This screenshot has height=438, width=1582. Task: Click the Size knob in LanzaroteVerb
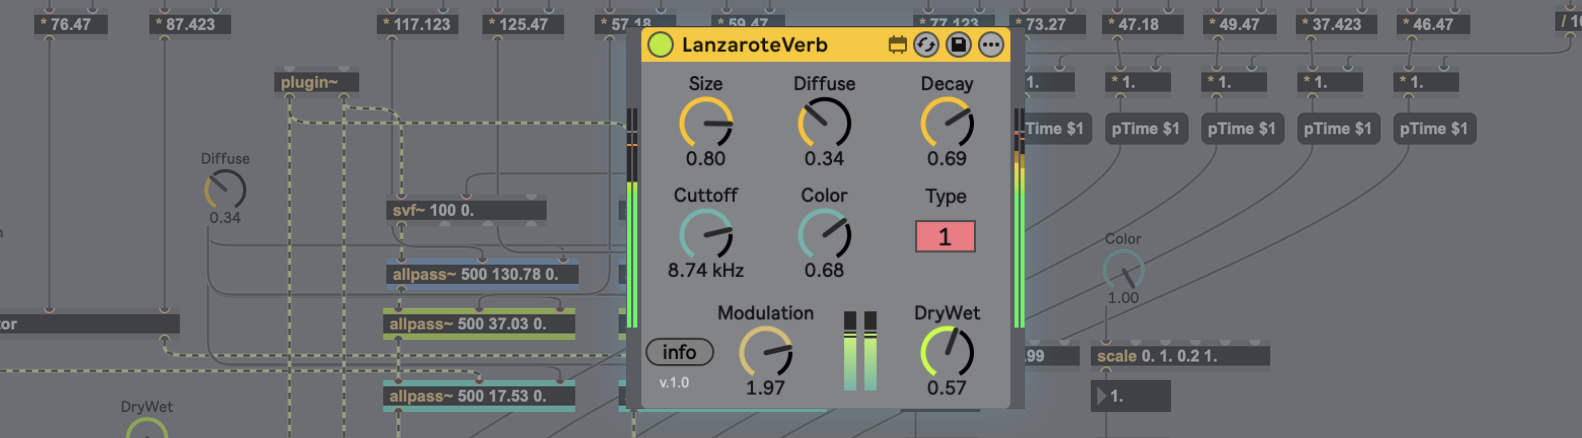(706, 124)
